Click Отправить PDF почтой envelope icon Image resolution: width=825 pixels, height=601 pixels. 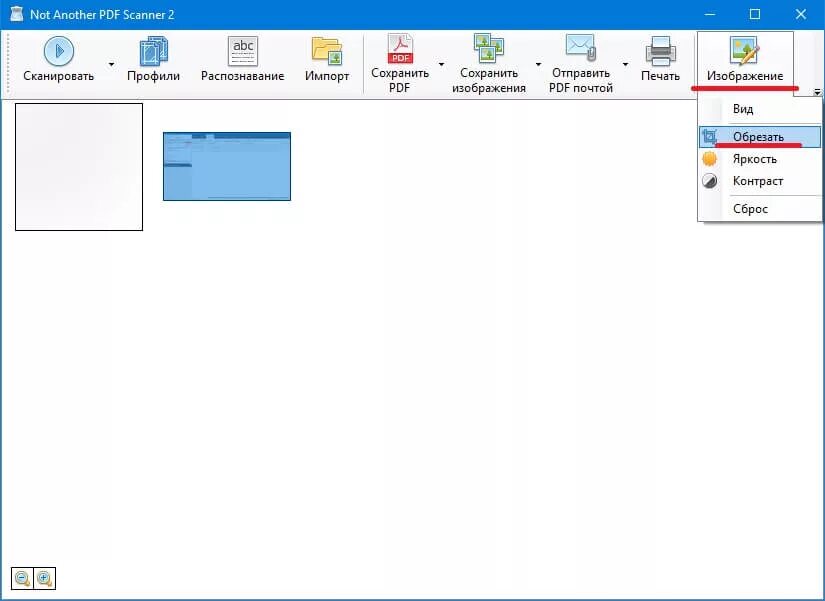click(x=581, y=48)
